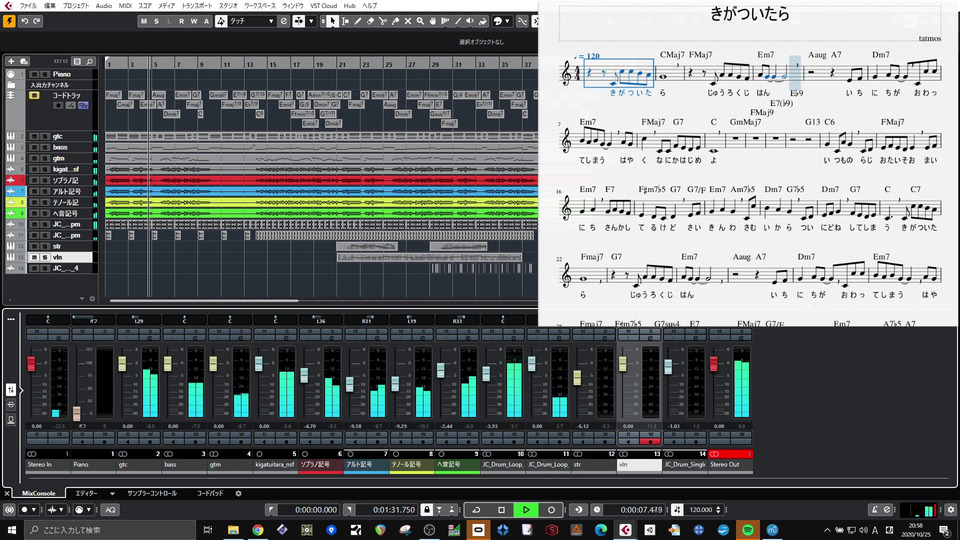Toggle global Mute (M) state button
The height and width of the screenshot is (540, 960).
(x=144, y=21)
